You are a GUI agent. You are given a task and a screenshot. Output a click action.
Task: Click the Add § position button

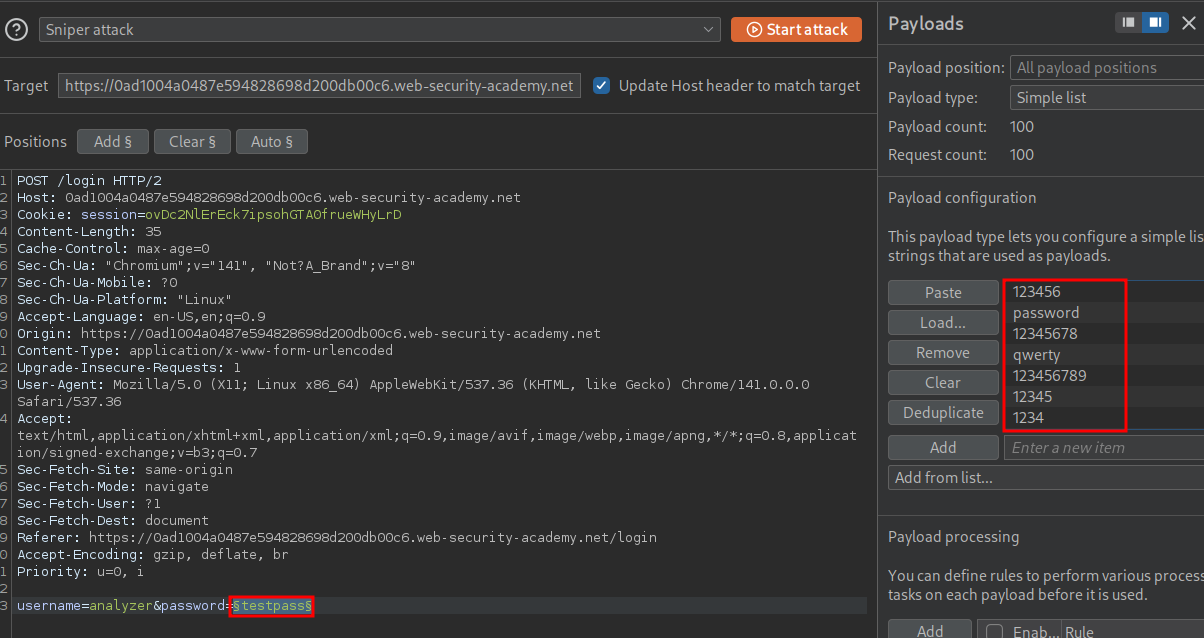click(x=113, y=142)
